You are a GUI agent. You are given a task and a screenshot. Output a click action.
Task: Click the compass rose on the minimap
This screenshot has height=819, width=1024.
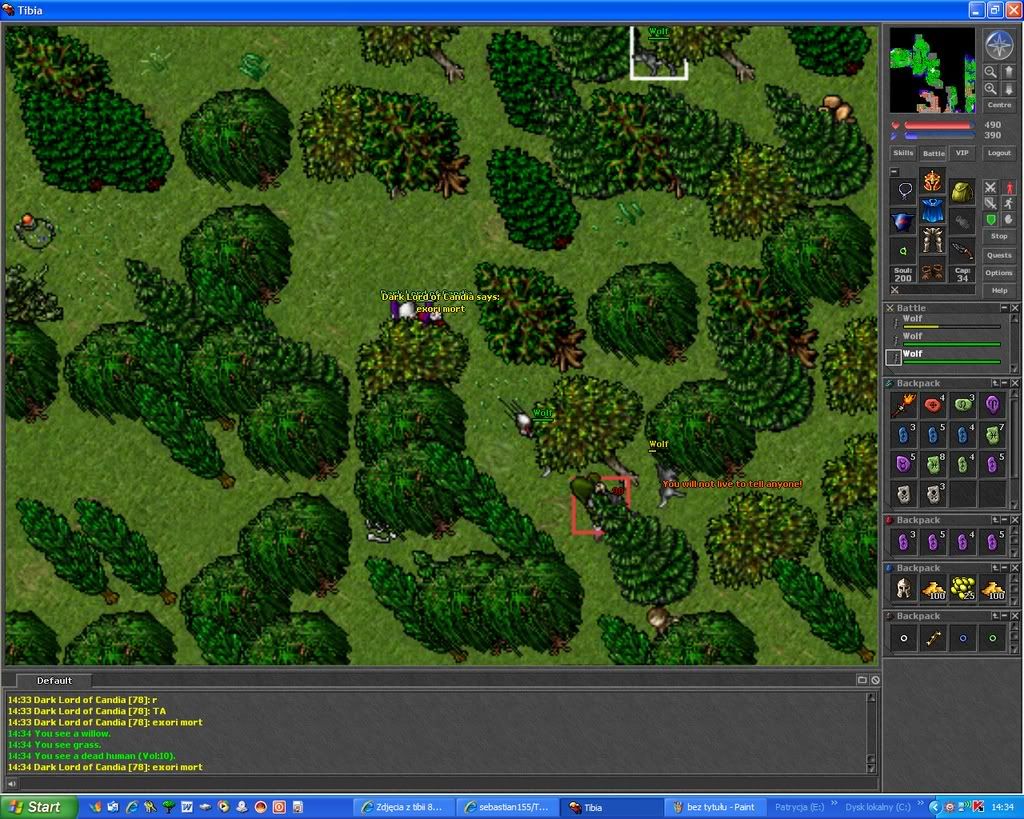[x=999, y=45]
